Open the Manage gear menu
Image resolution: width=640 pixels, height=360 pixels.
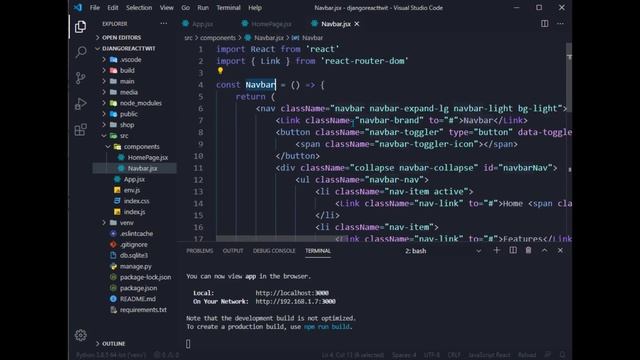pos(80,335)
